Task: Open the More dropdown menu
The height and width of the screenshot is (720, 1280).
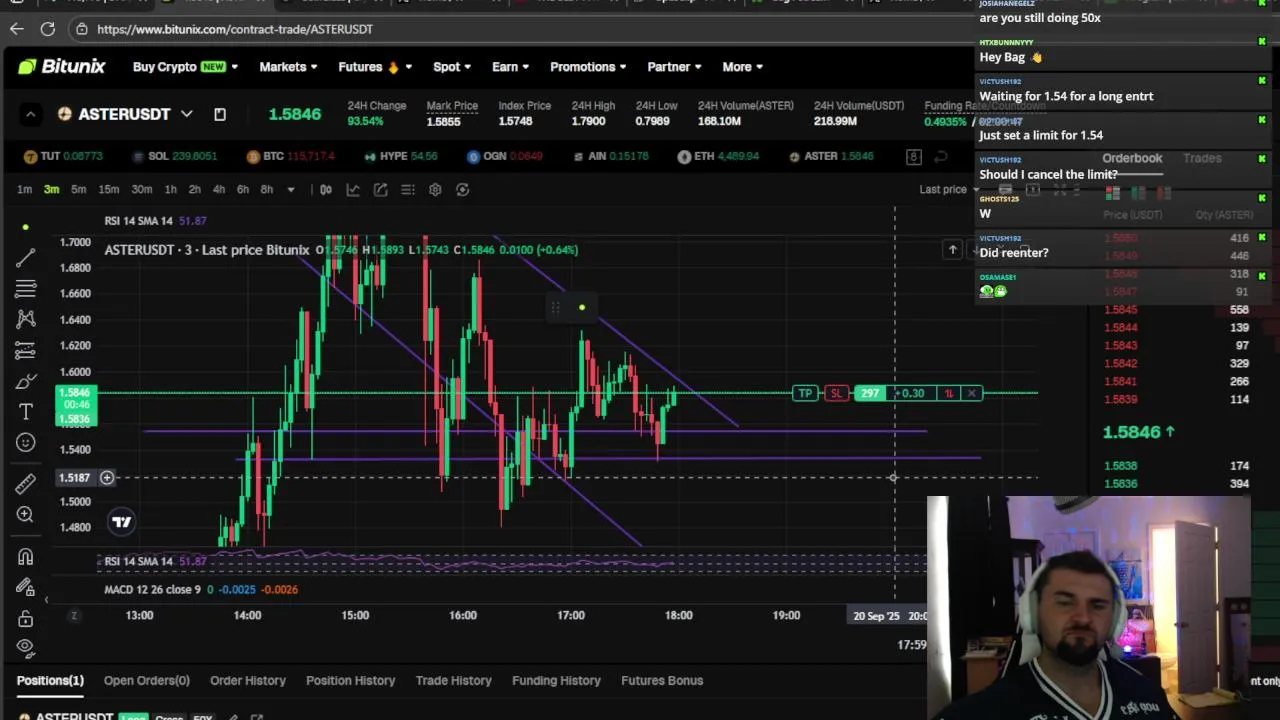Action: coord(742,67)
